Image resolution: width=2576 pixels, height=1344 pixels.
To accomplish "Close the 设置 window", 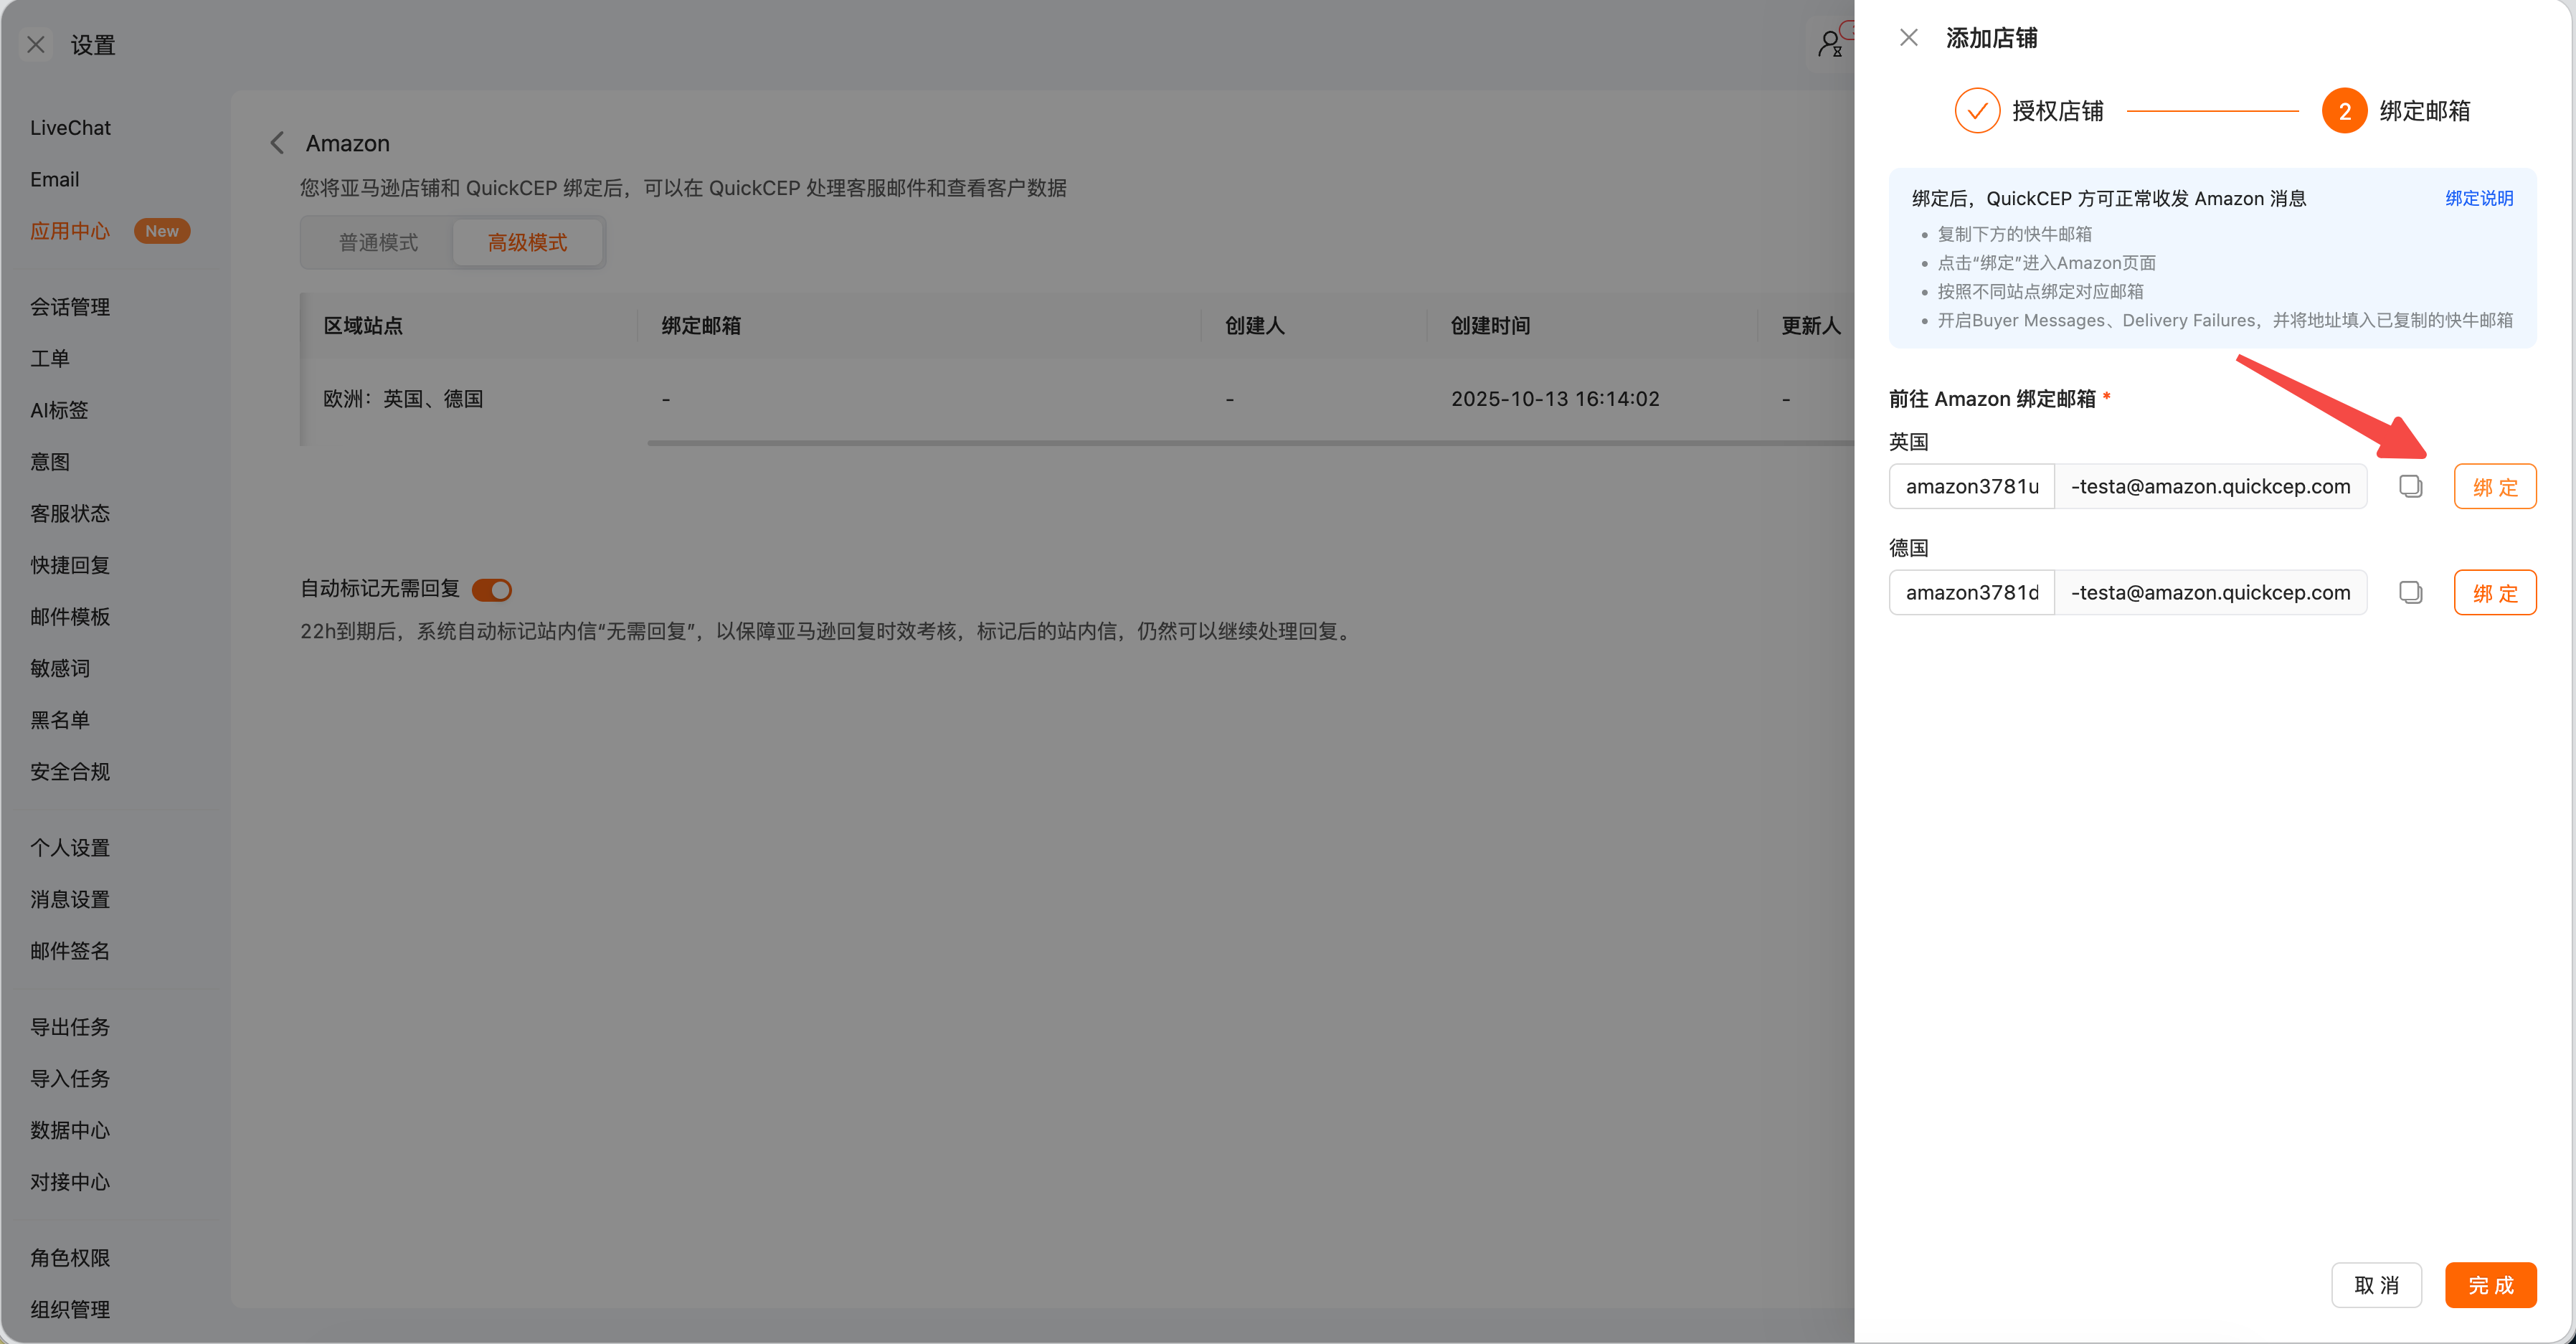I will click(36, 45).
